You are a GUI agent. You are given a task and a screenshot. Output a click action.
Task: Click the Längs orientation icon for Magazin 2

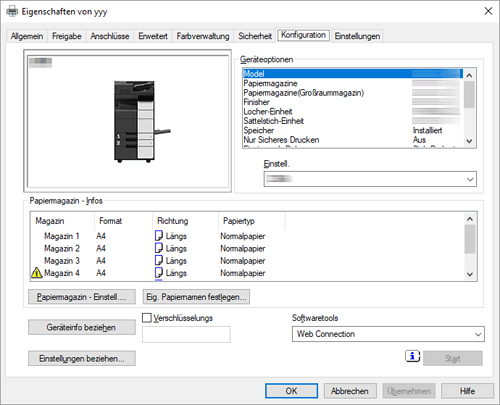(159, 248)
